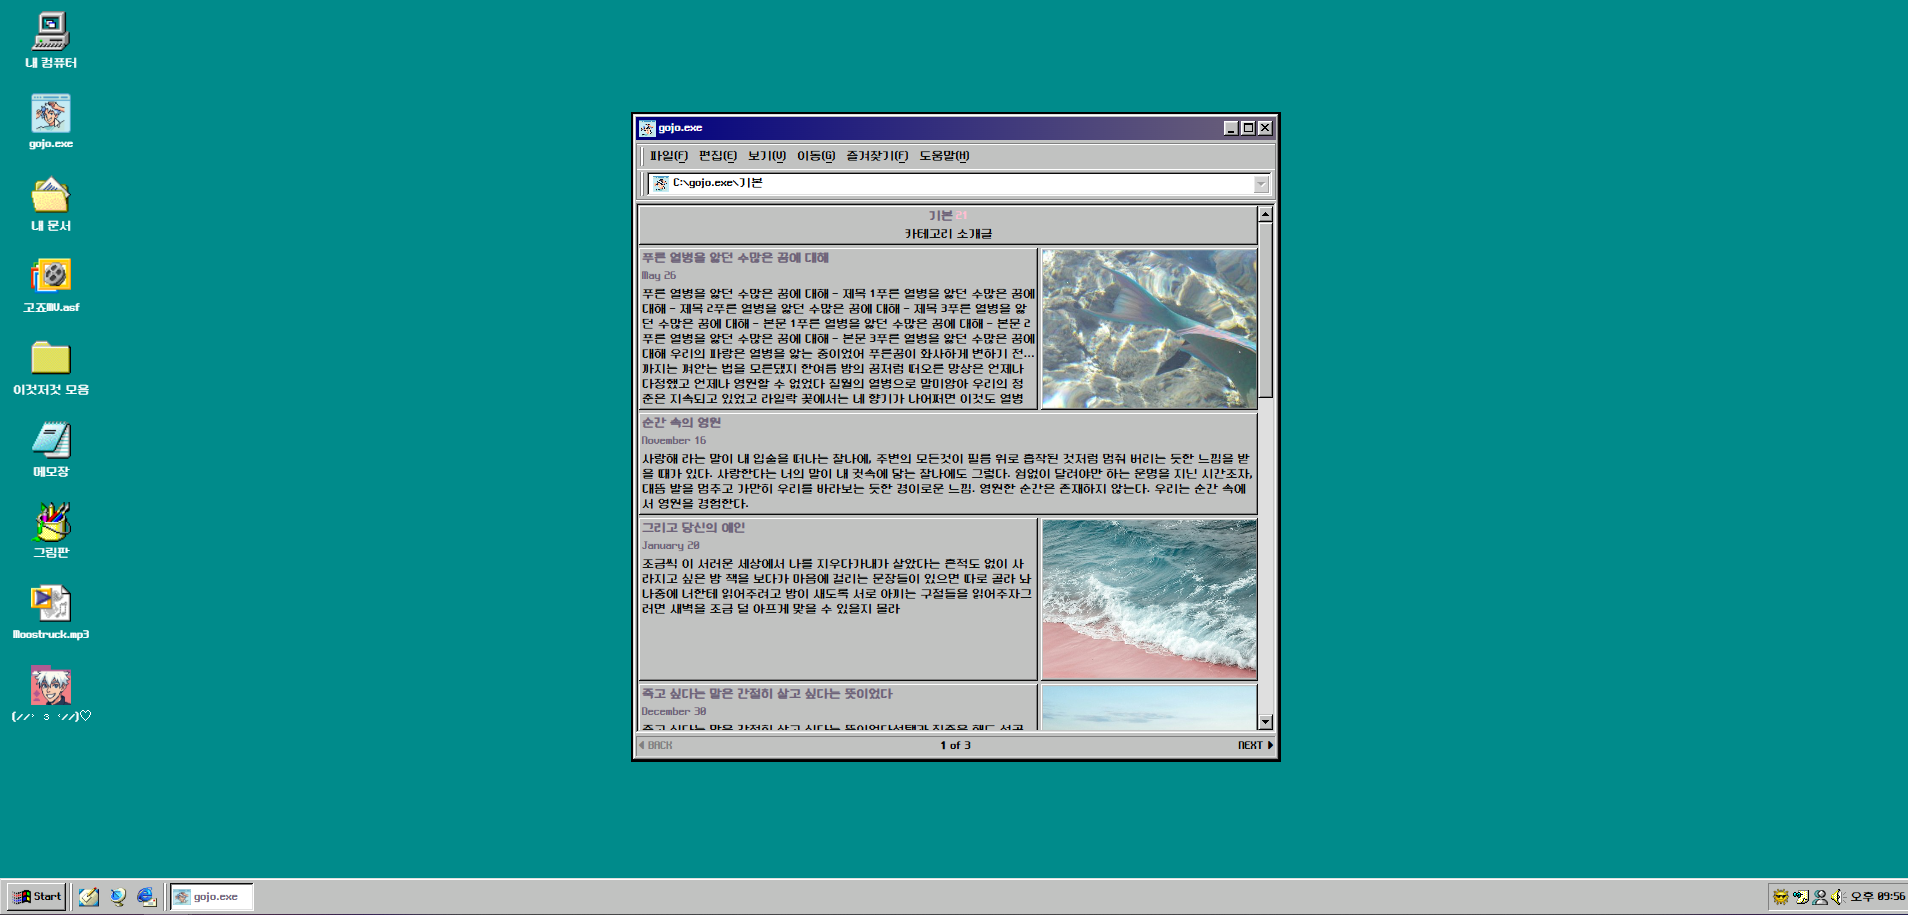Viewport: 1908px width, 915px height.
Task: Open the 편집(E) menu
Action: 717,156
